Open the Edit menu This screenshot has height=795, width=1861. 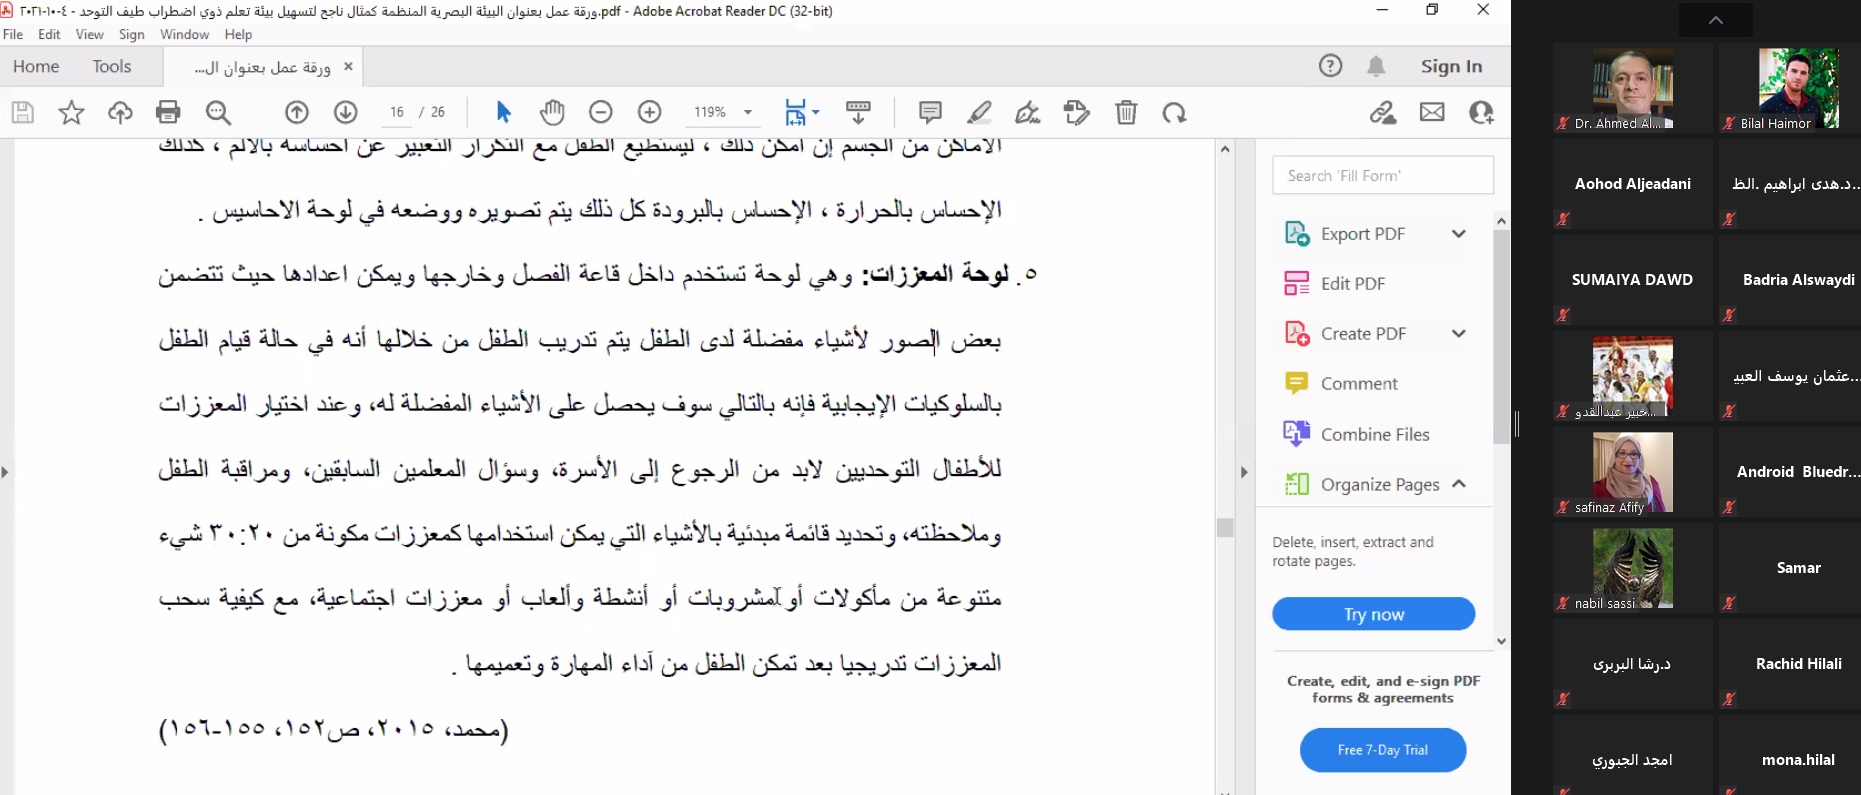(49, 34)
